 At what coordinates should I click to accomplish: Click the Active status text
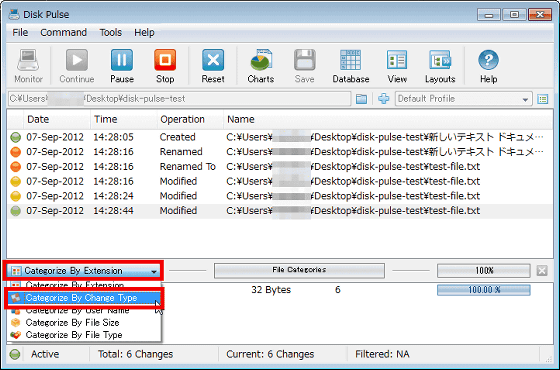coord(45,354)
